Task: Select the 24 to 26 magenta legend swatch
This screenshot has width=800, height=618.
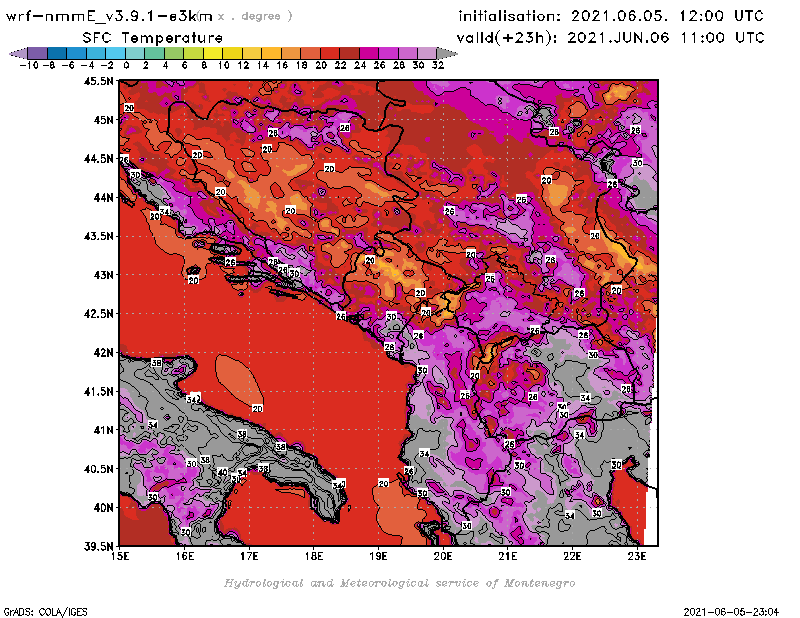Action: (368, 53)
